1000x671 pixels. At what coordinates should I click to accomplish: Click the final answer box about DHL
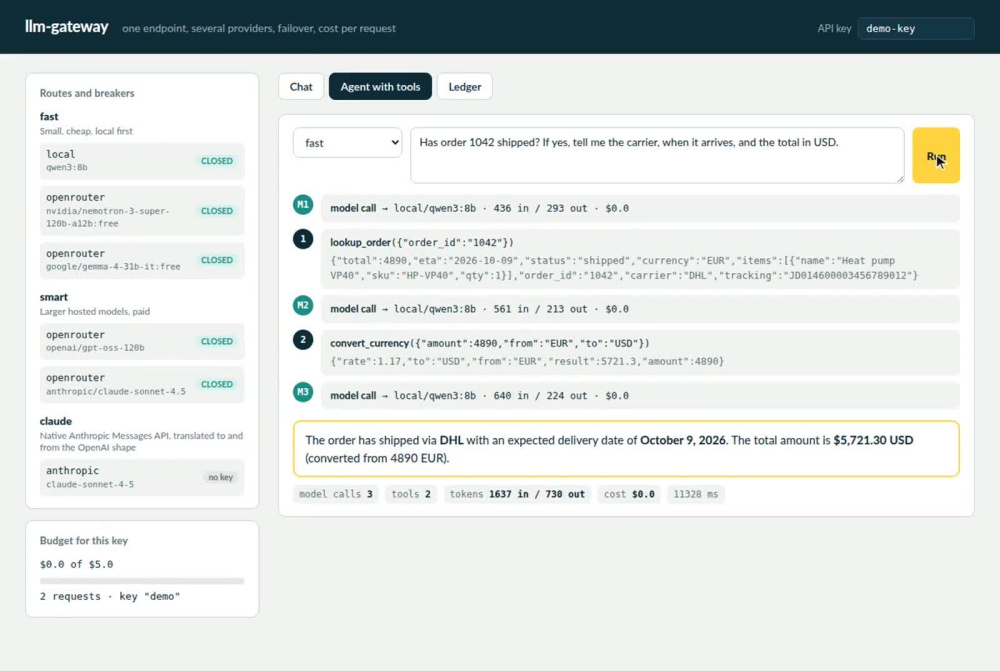626,448
